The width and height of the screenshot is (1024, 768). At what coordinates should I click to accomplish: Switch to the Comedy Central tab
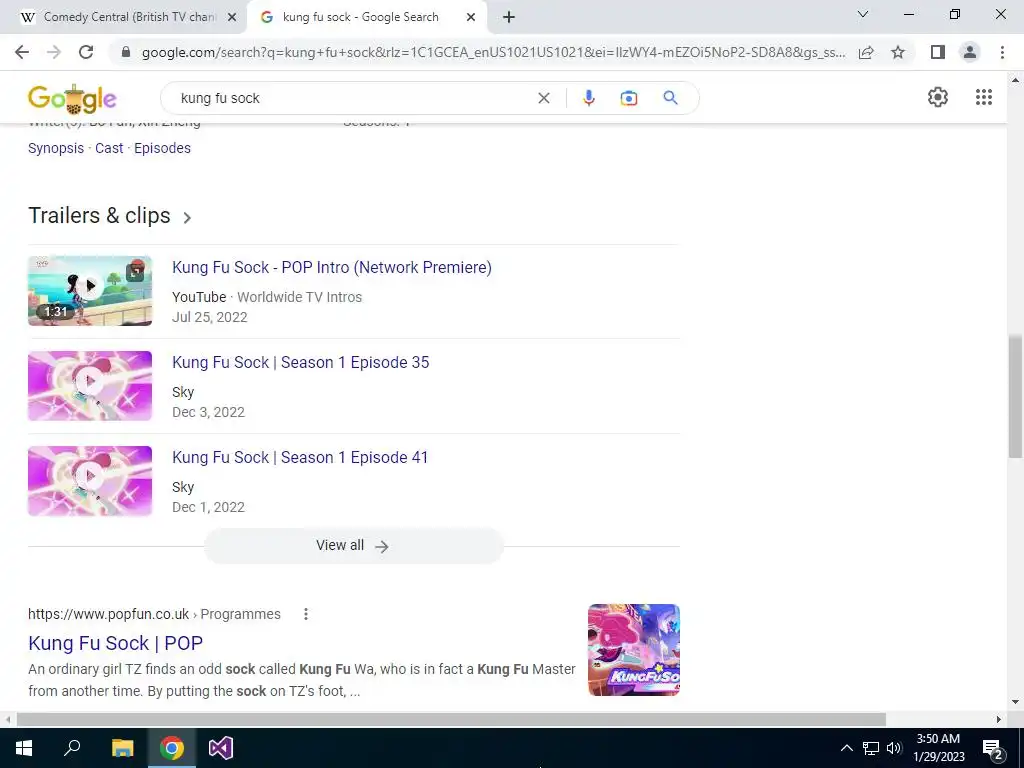click(129, 17)
